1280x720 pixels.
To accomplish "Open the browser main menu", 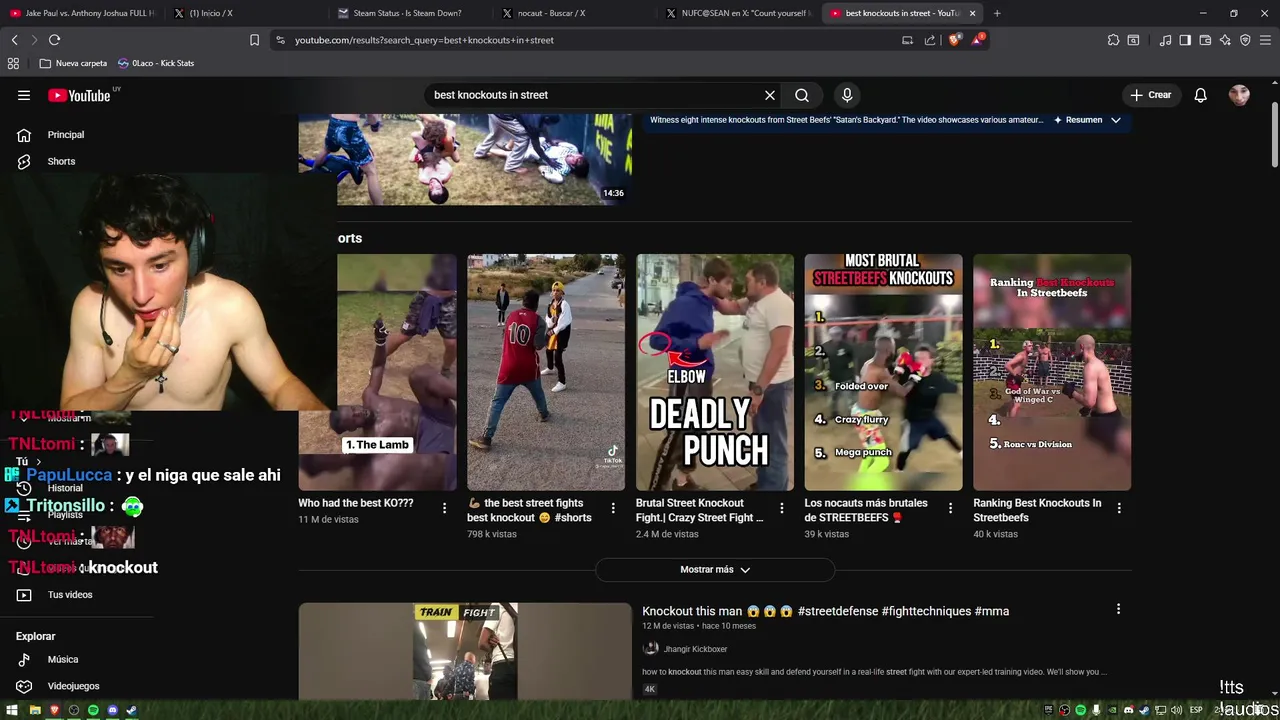I will [x=1266, y=40].
